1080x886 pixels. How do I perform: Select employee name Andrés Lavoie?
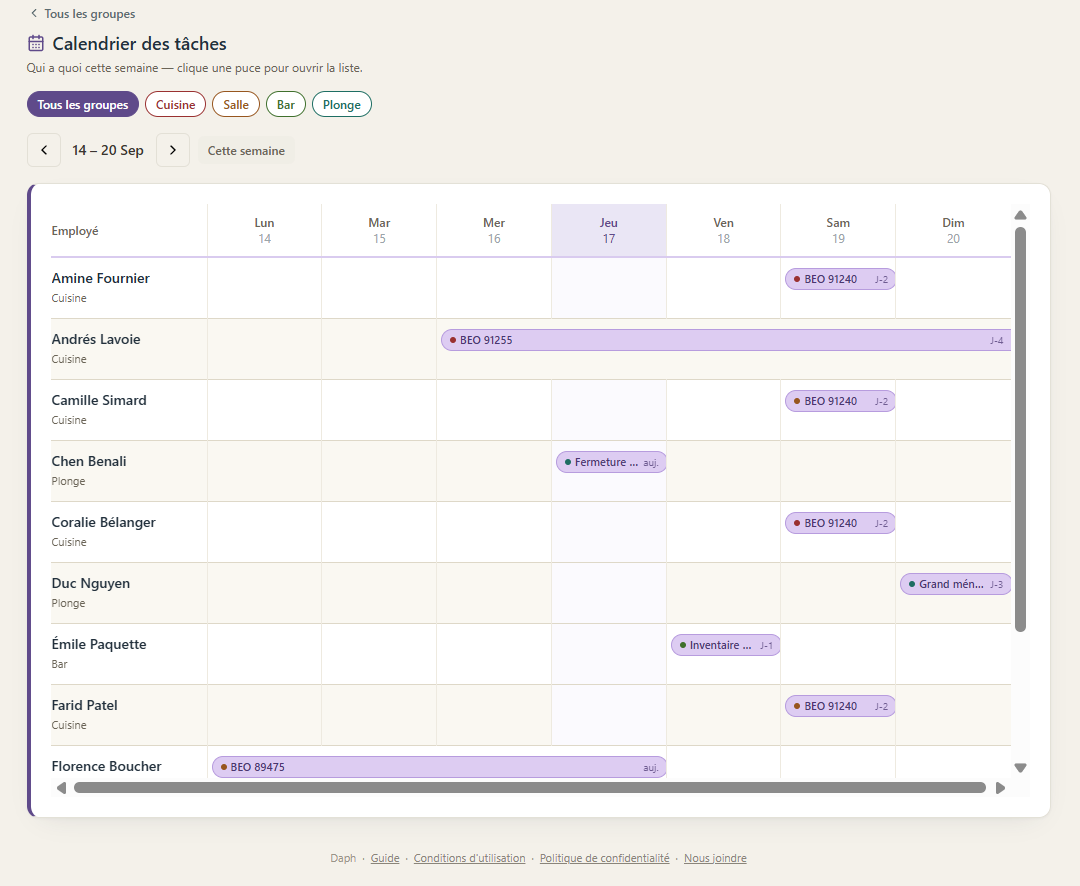pos(96,339)
